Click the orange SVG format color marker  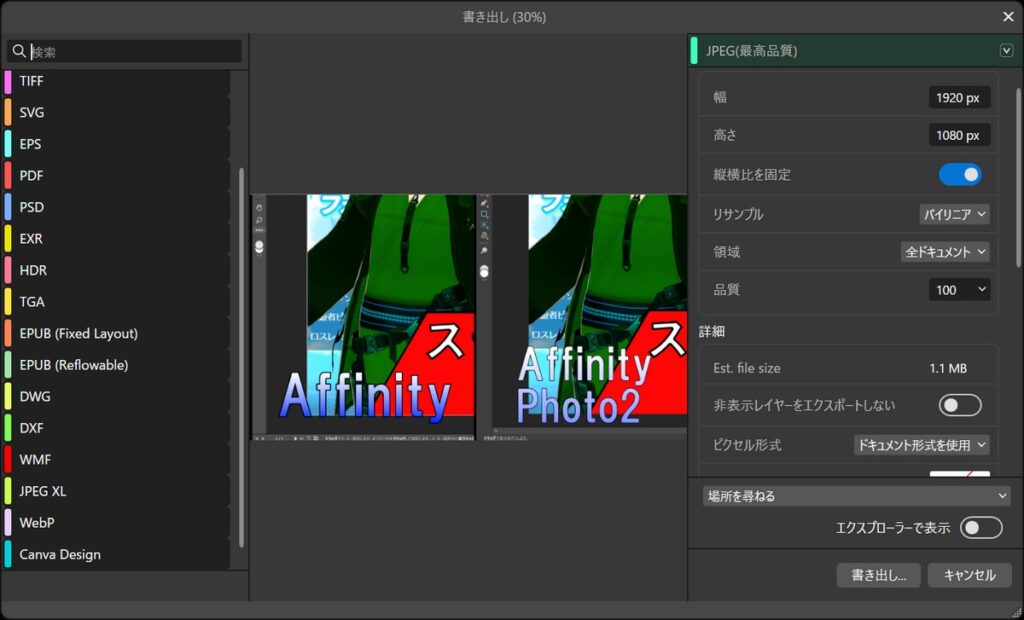pyautogui.click(x=8, y=112)
